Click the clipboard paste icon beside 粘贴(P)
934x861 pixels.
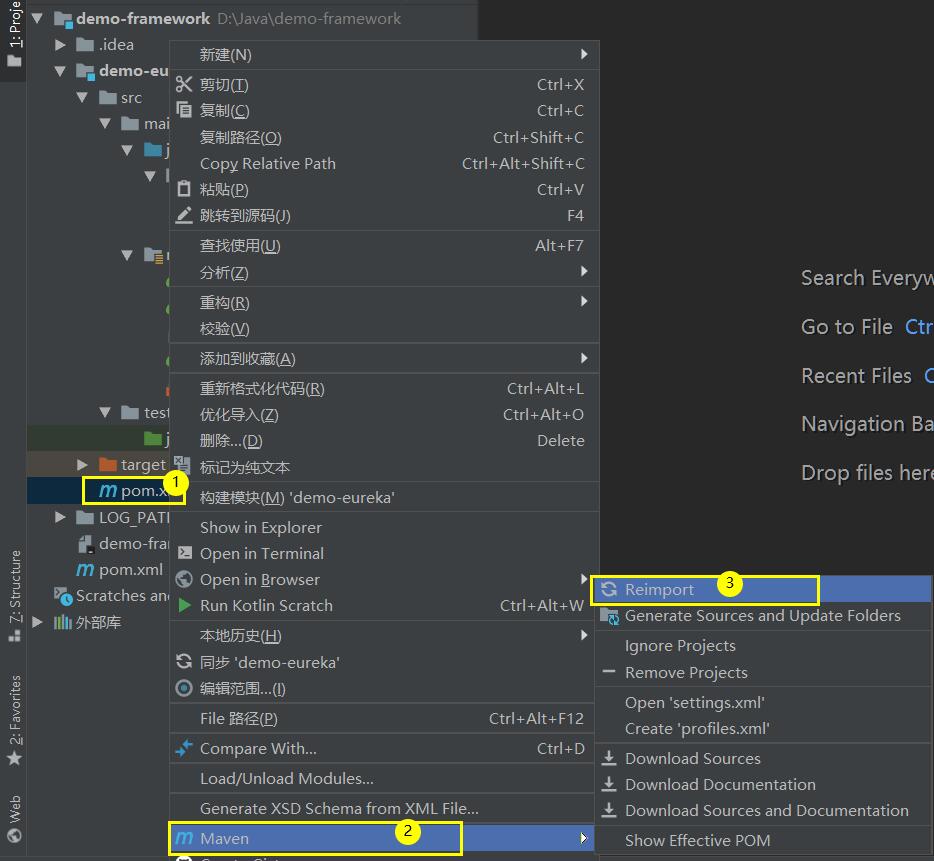(x=184, y=189)
